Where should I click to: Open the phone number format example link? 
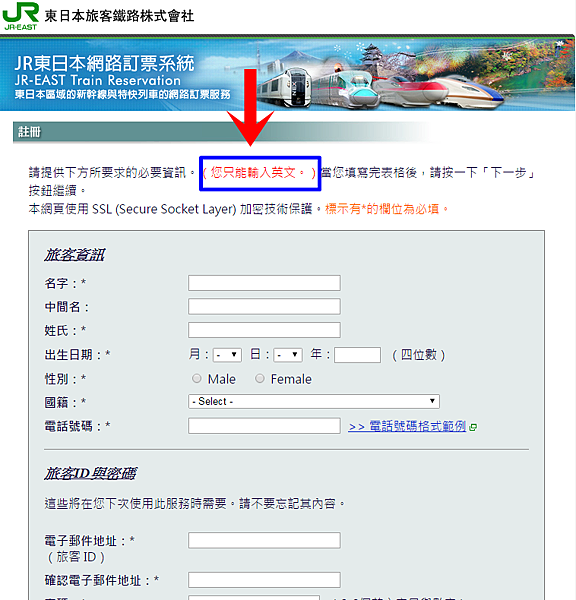click(407, 426)
